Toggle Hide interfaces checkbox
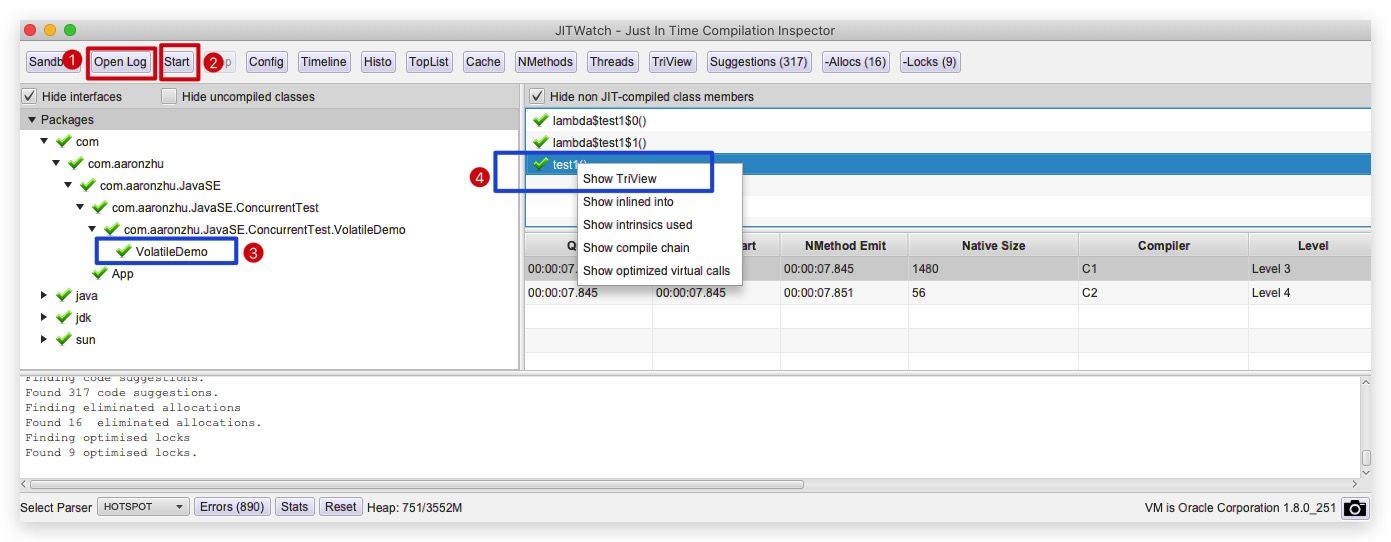The height and width of the screenshot is (542, 1391). pos(30,97)
